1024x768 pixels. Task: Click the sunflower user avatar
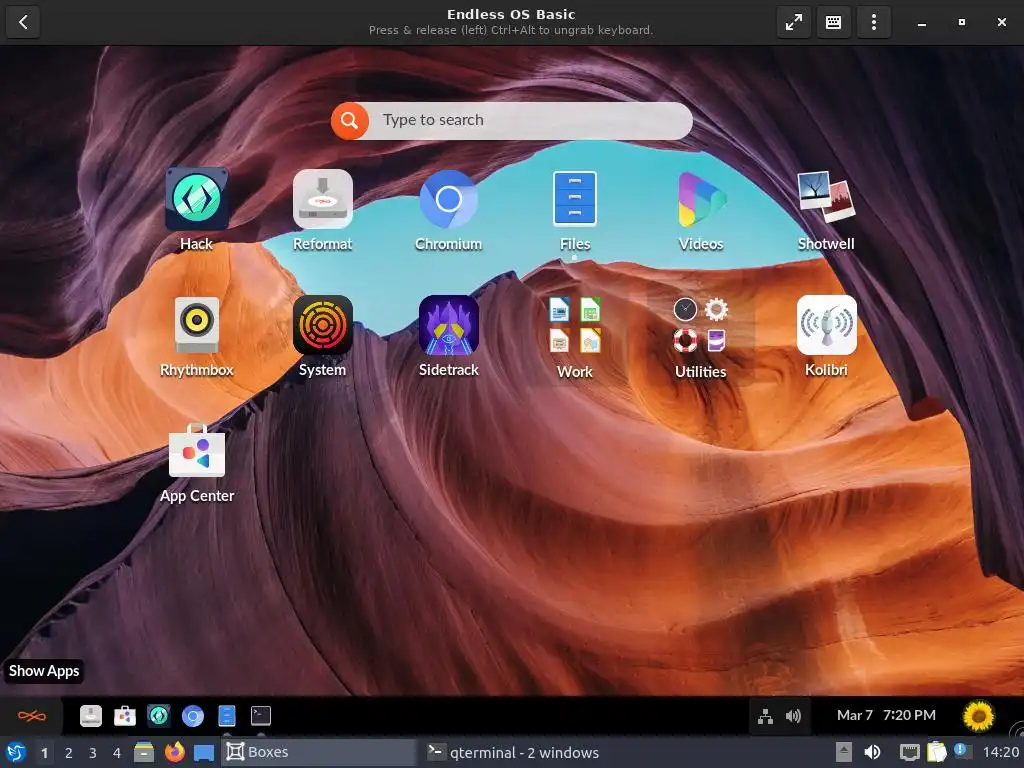click(978, 716)
